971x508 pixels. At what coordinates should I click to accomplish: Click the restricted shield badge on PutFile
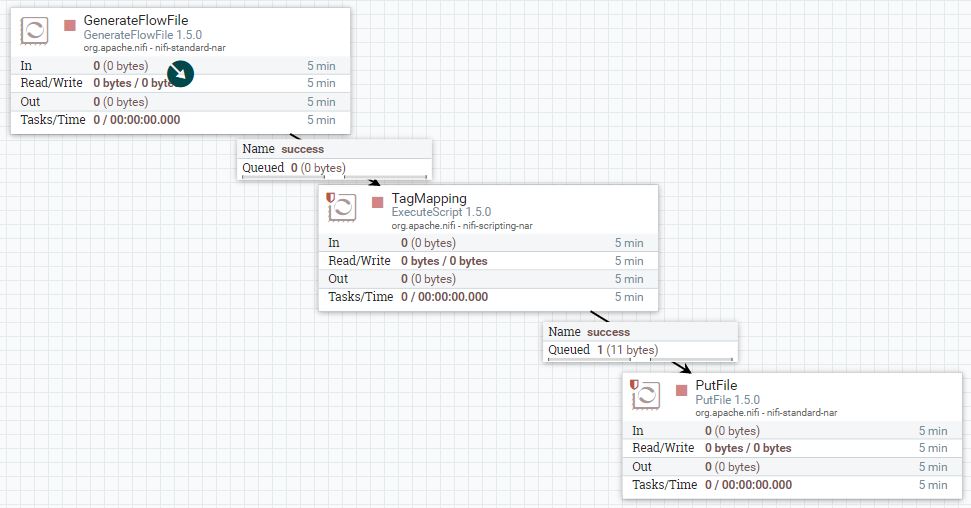pos(634,385)
